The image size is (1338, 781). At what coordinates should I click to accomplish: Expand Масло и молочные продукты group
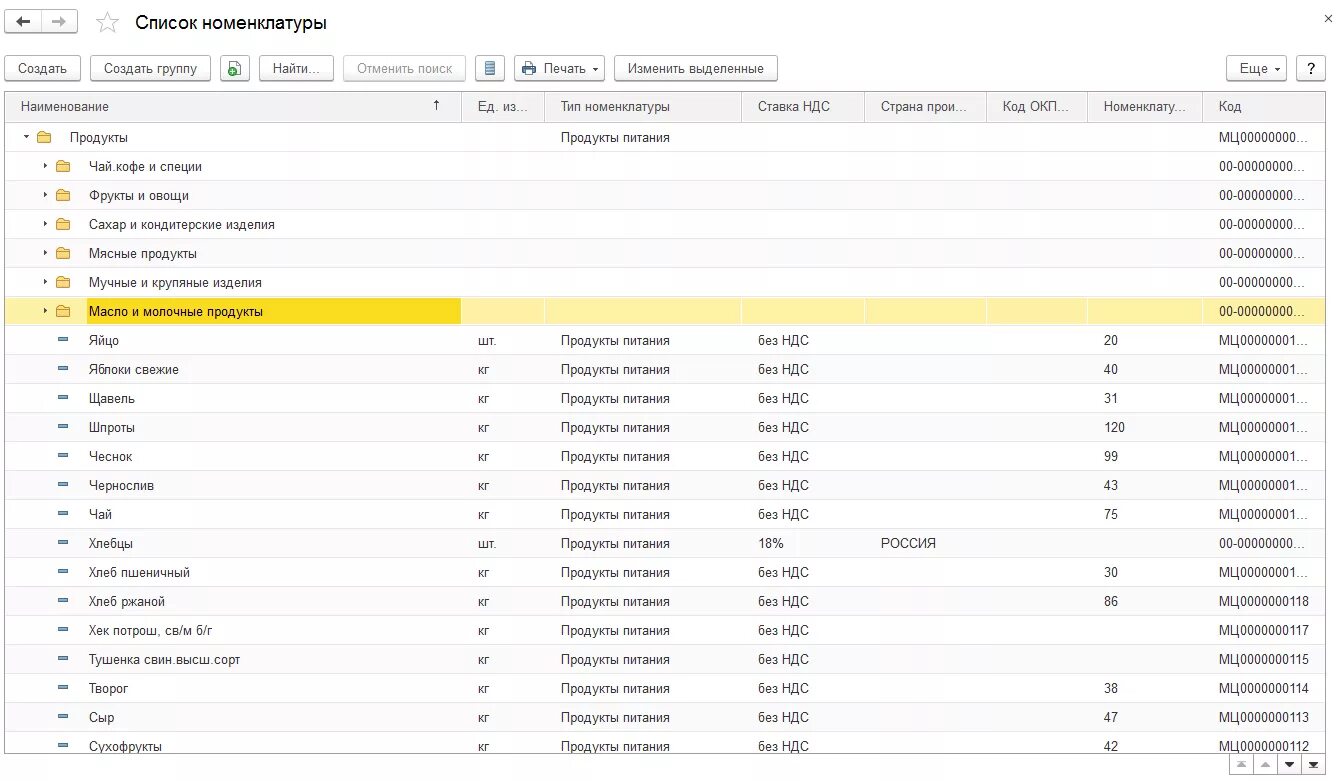point(45,311)
